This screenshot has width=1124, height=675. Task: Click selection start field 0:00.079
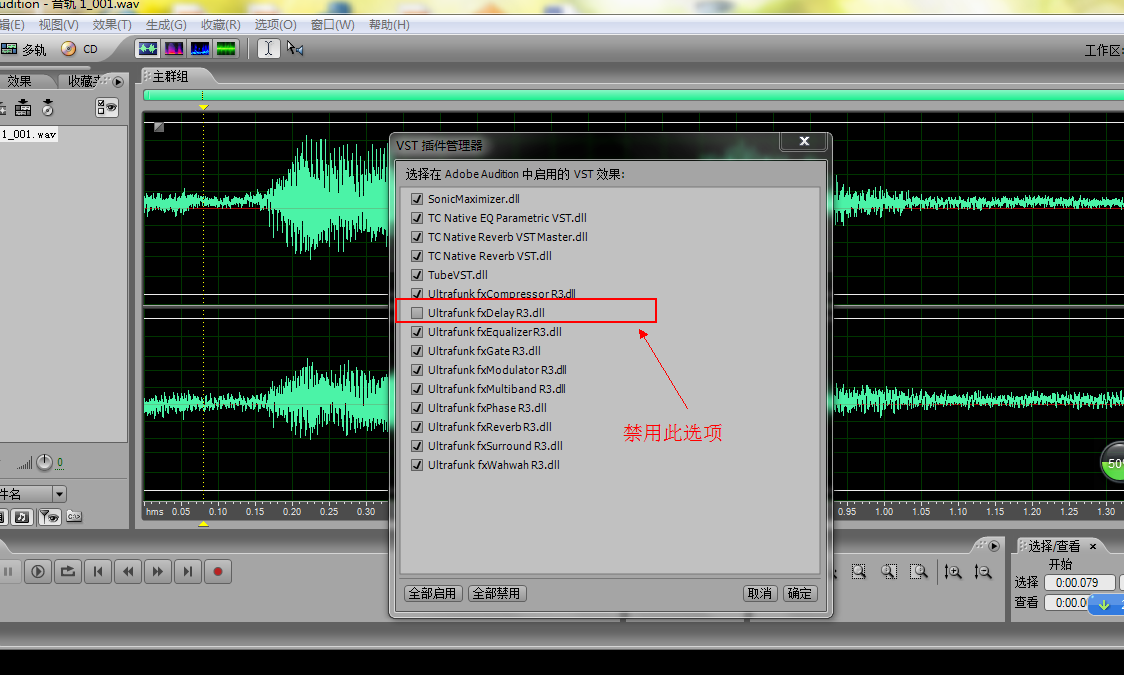point(1080,583)
